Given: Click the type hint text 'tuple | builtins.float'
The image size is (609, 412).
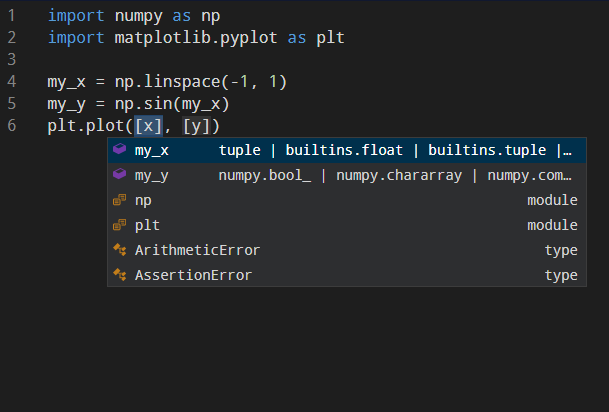Looking at the screenshot, I should pyautogui.click(x=311, y=150).
